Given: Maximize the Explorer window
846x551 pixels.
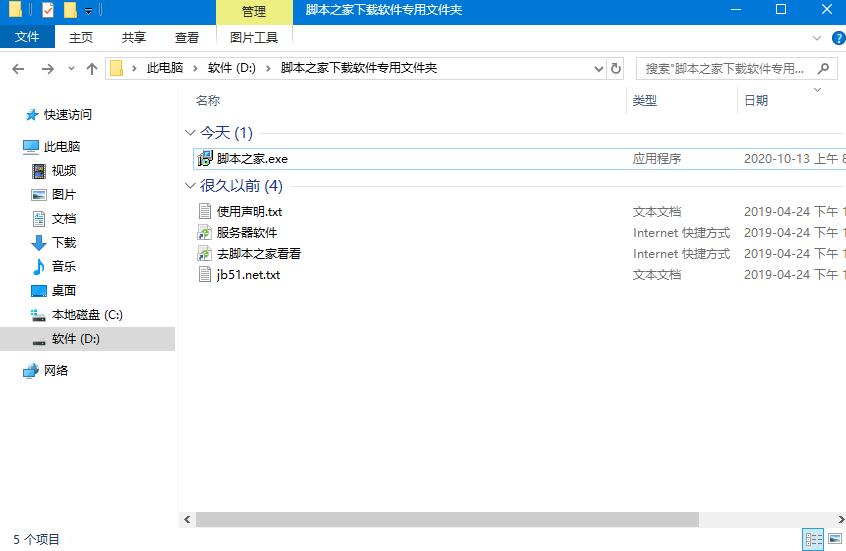Looking at the screenshot, I should 781,9.
